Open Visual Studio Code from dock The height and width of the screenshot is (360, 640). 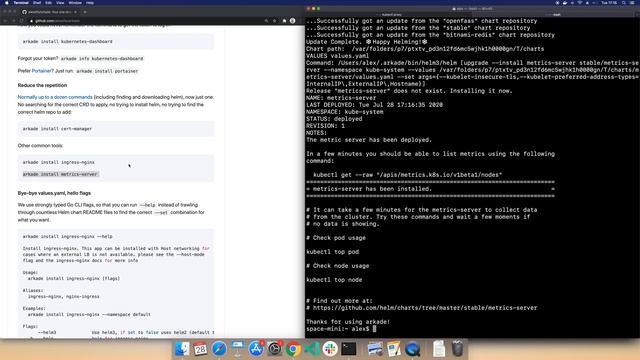[x=312, y=349]
